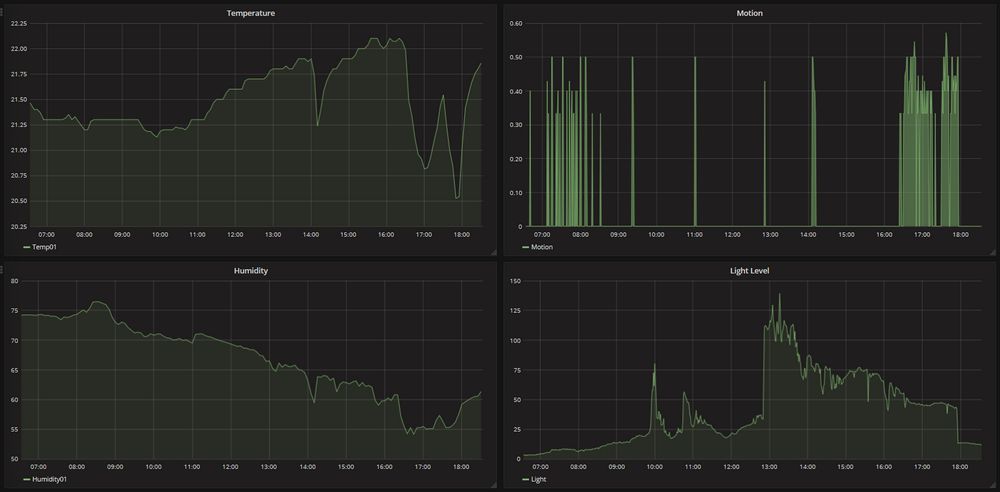This screenshot has height=492, width=1000.
Task: Open the Motion panel title menu
Action: 748,13
